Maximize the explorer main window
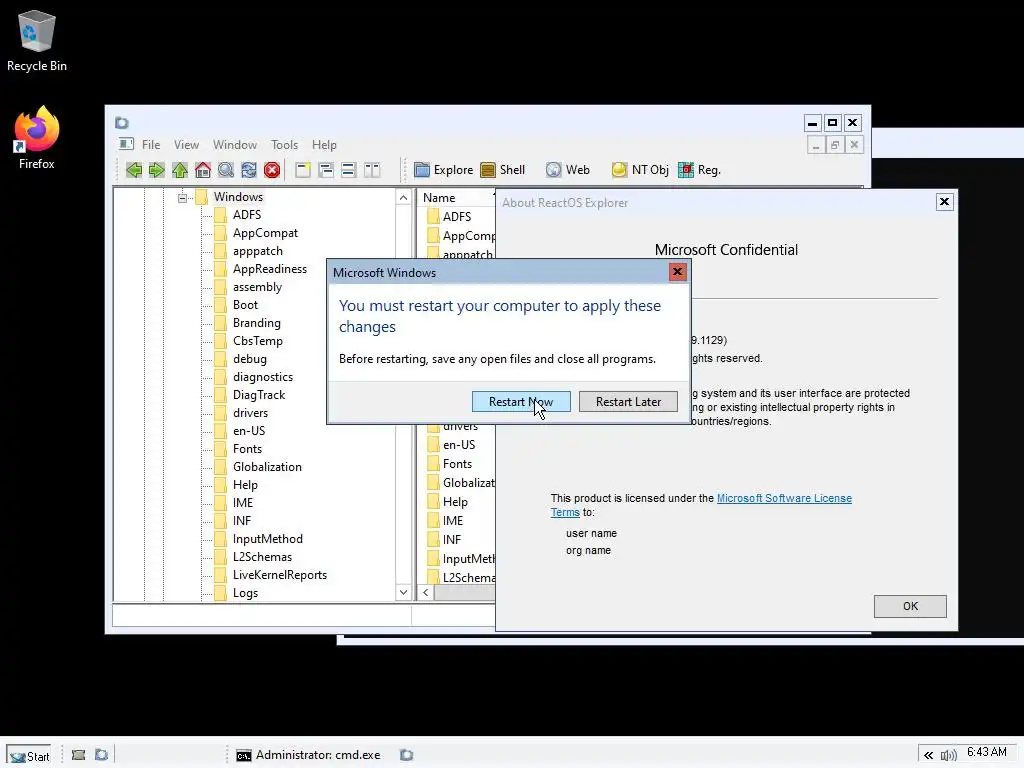Image resolution: width=1024 pixels, height=768 pixels. [x=833, y=123]
